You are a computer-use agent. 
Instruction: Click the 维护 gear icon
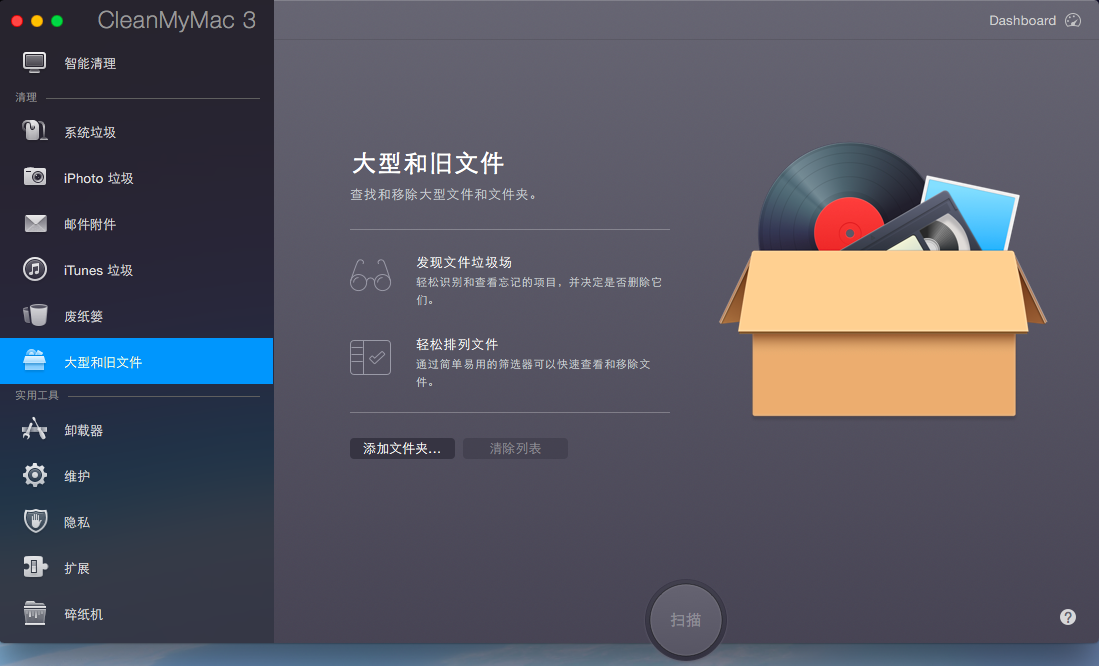tap(34, 475)
